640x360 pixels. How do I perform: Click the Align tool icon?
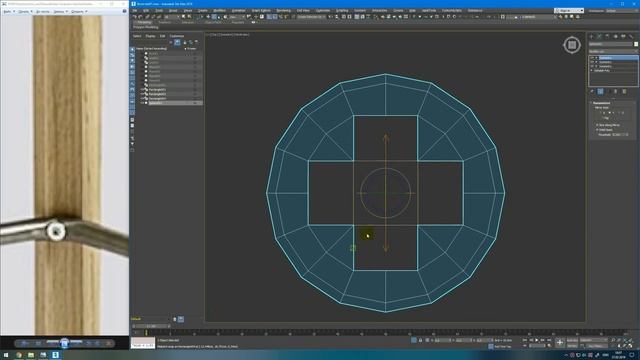tap(337, 17)
